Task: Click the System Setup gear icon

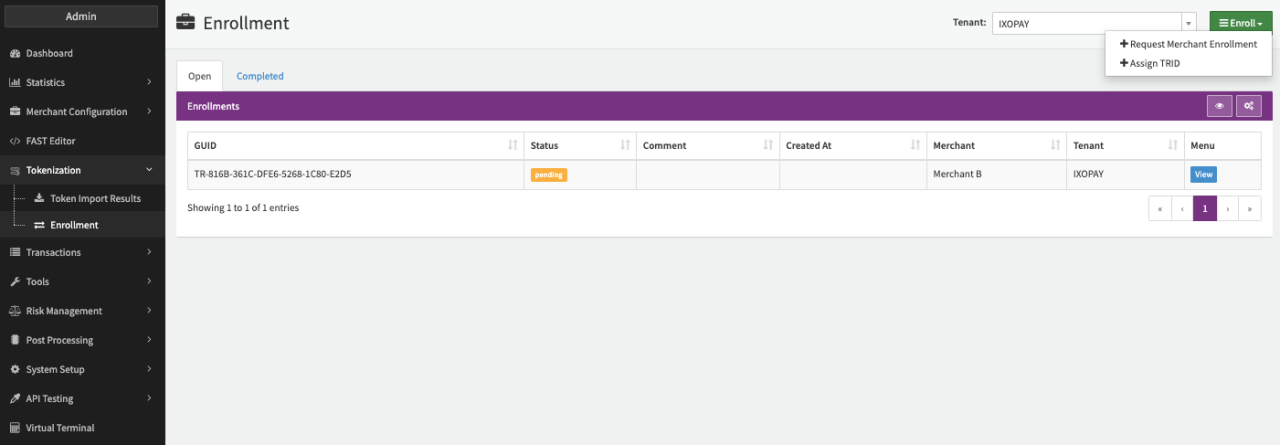Action: [15, 369]
